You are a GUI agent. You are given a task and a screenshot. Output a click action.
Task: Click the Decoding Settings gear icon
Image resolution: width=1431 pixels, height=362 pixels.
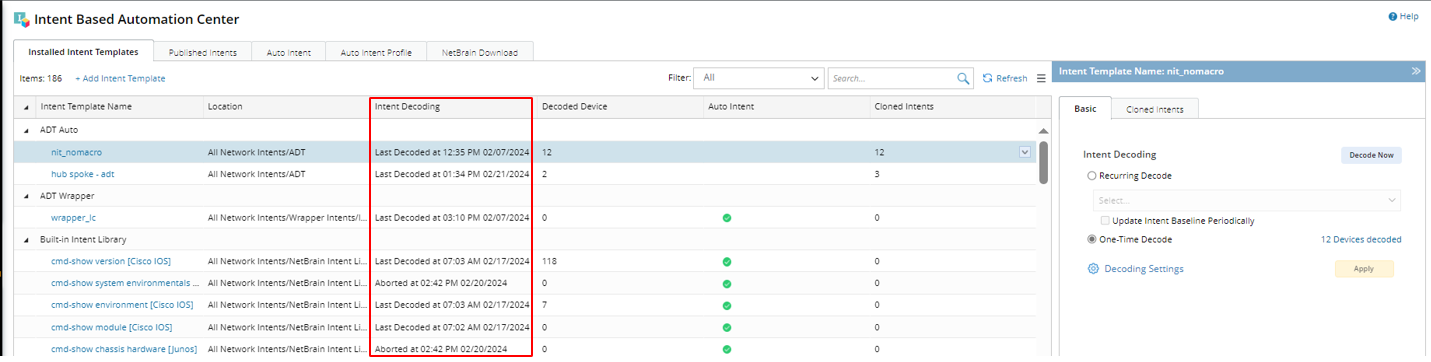(x=1093, y=269)
